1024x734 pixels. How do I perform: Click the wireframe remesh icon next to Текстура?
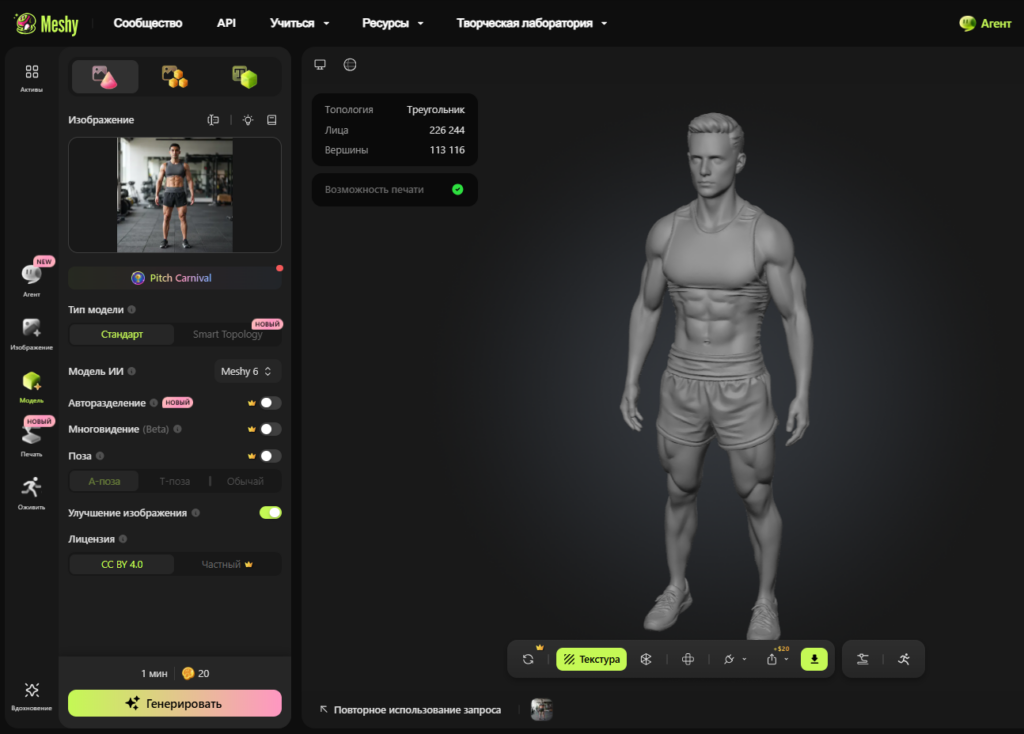pos(646,660)
